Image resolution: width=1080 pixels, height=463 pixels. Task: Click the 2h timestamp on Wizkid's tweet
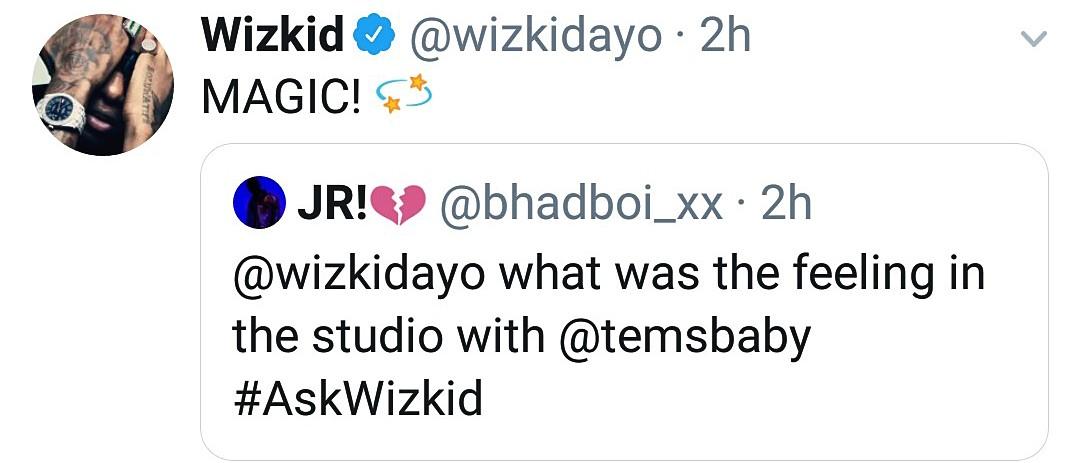(725, 38)
